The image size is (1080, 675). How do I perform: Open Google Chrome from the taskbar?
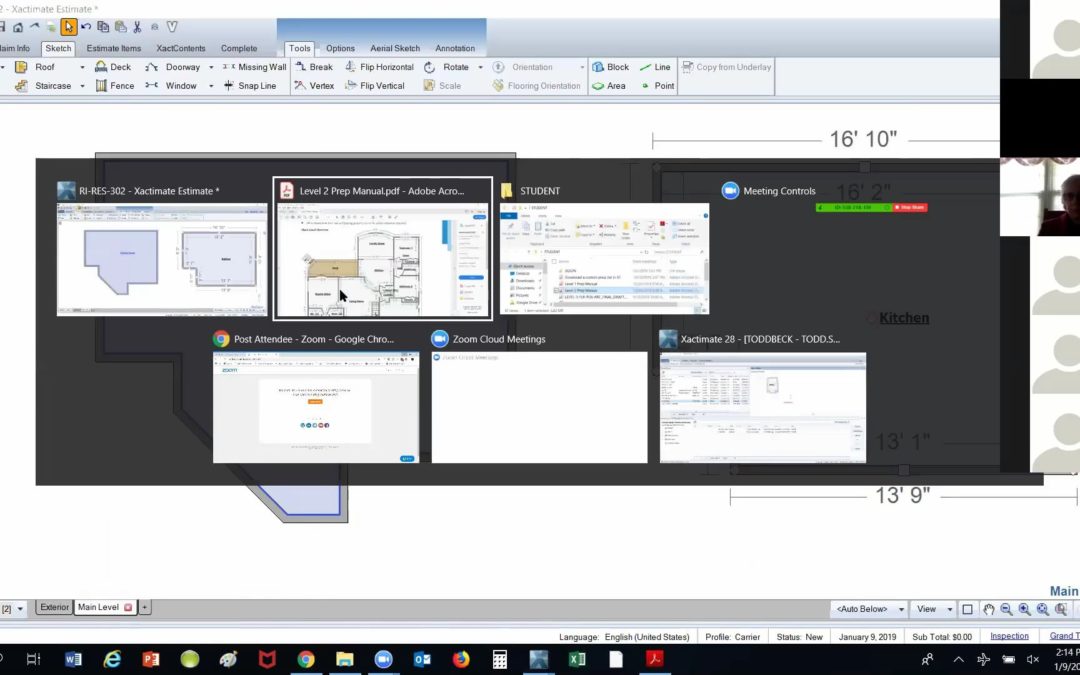pyautogui.click(x=306, y=659)
